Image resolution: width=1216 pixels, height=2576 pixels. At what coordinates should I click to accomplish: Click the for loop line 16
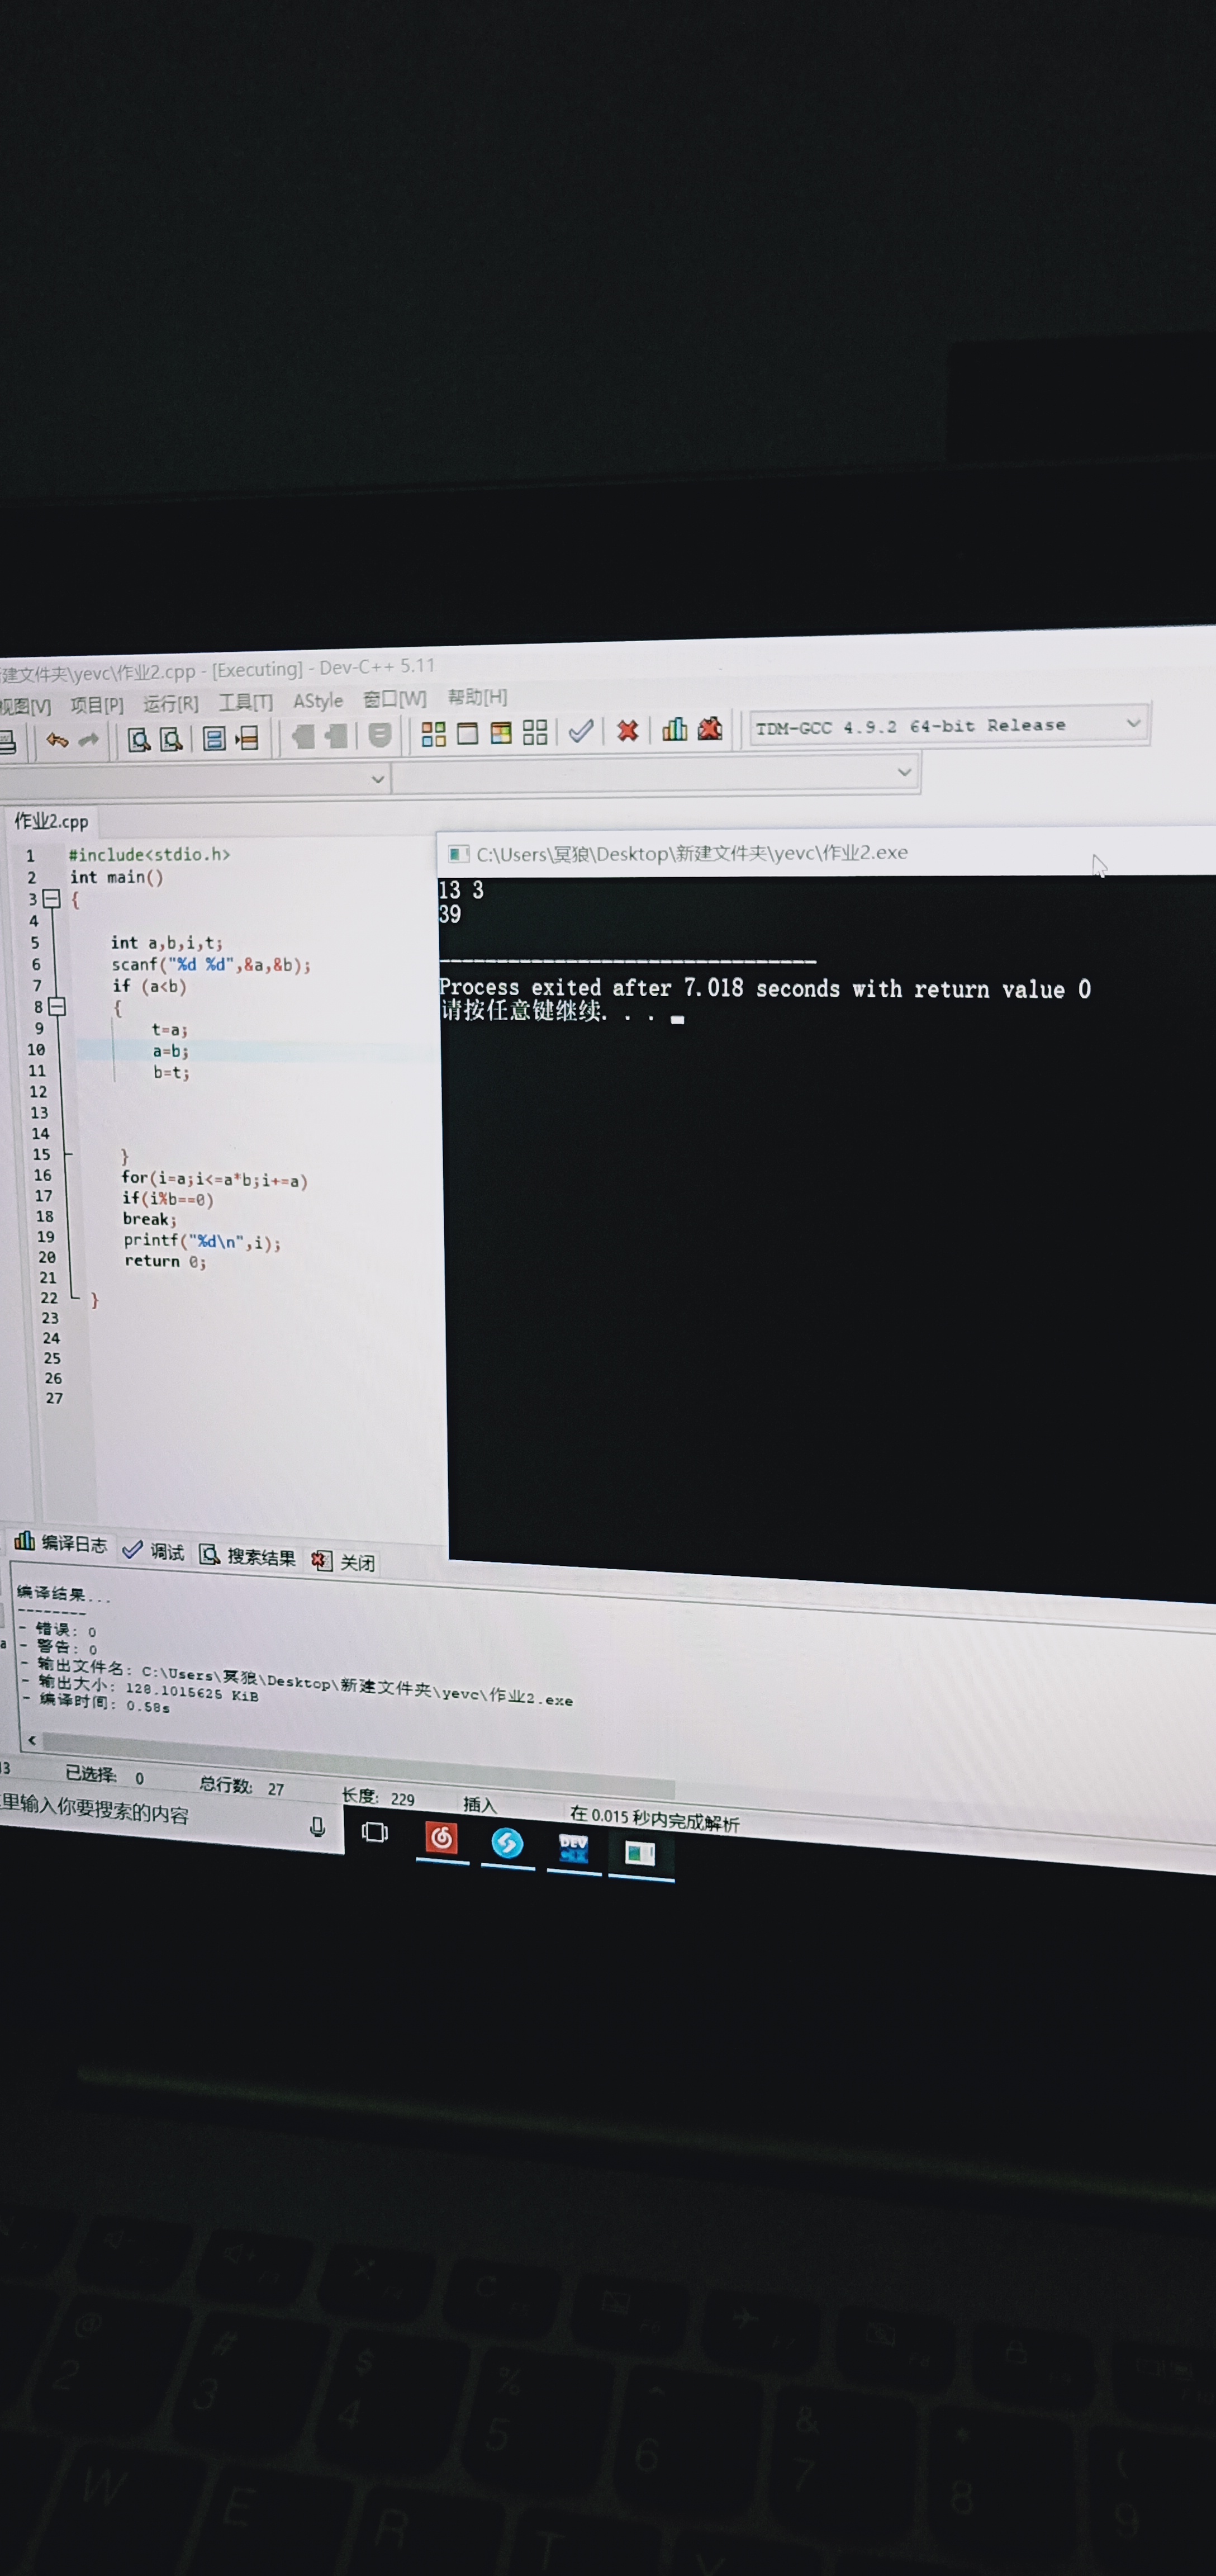[215, 1179]
